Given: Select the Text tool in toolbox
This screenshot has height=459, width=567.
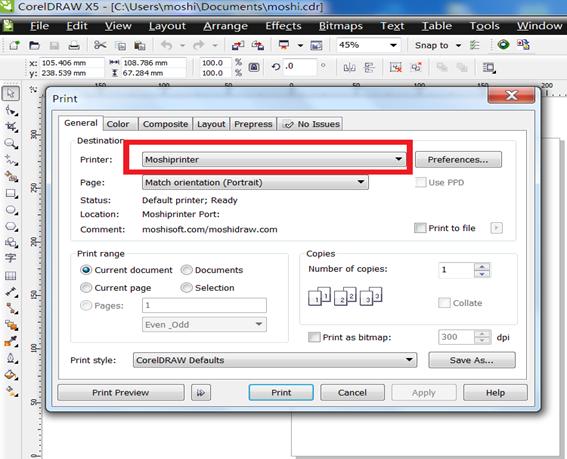Looking at the screenshot, I should [x=11, y=258].
